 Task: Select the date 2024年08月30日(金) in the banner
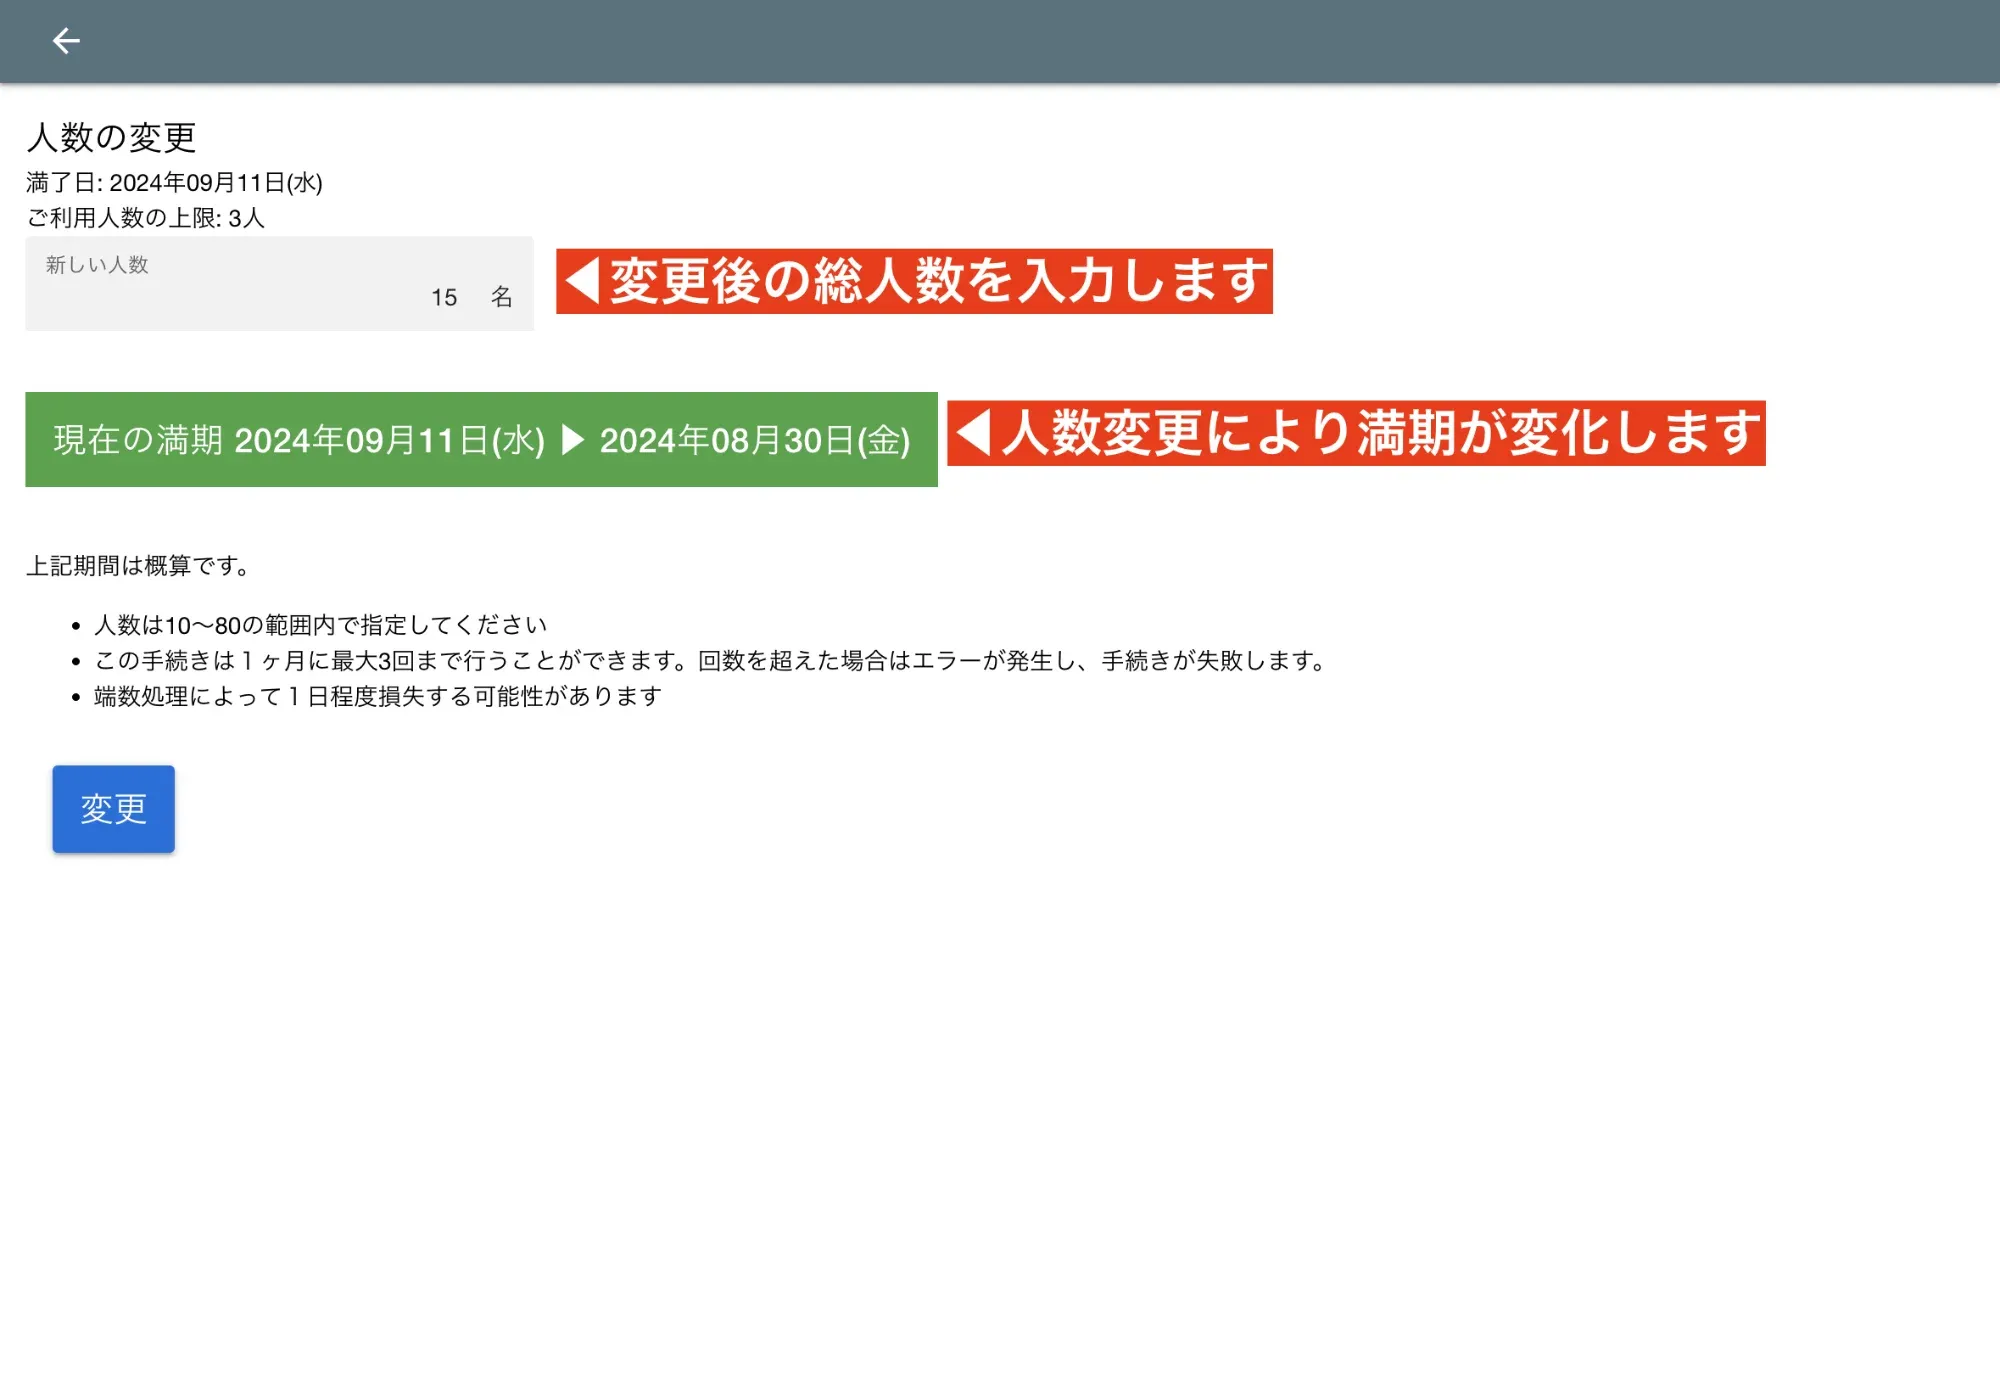point(755,440)
